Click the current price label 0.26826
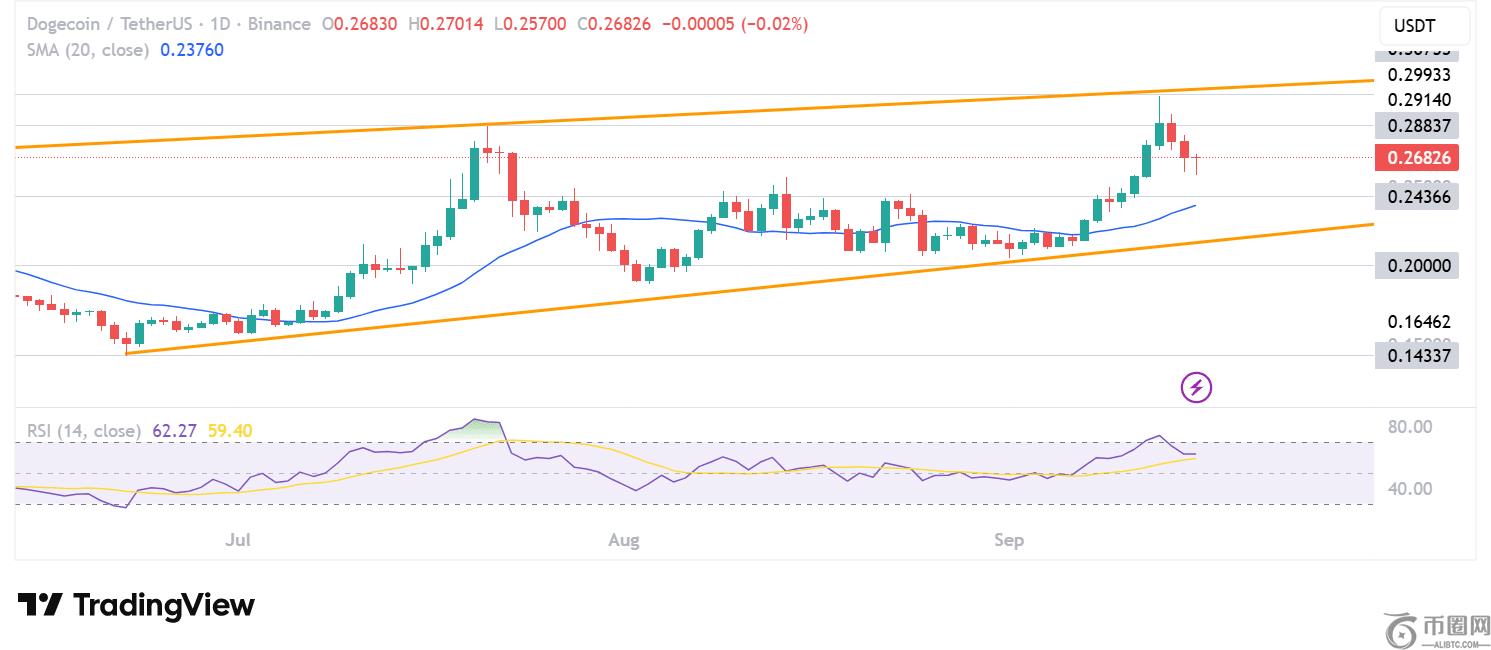1491x650 pixels. (1416, 158)
